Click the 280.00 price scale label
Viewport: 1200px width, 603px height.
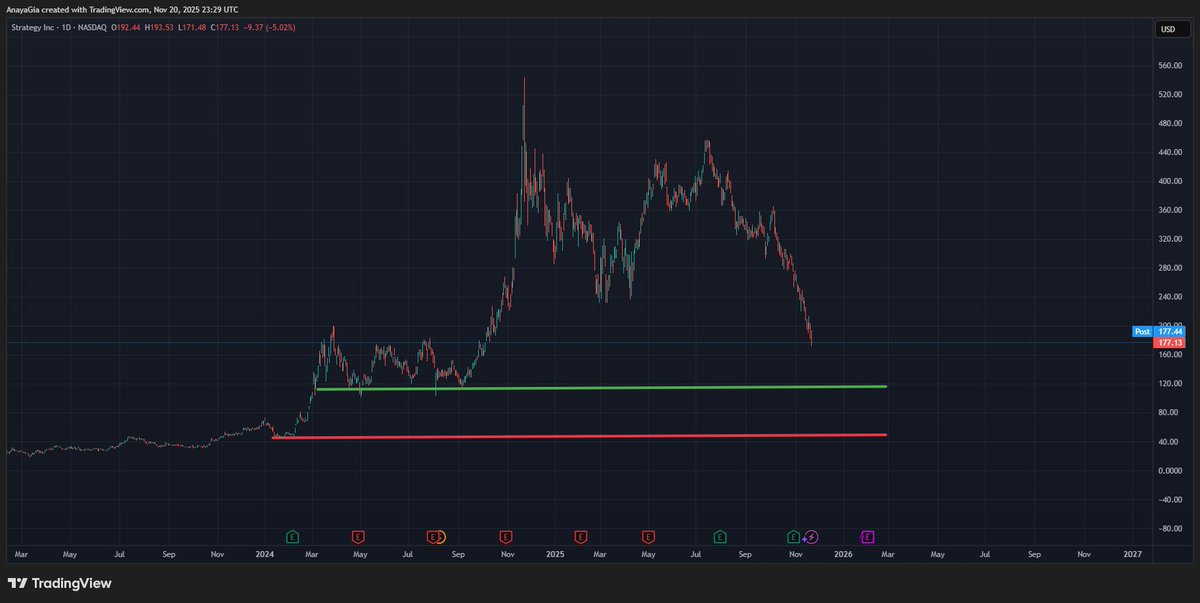point(1168,268)
